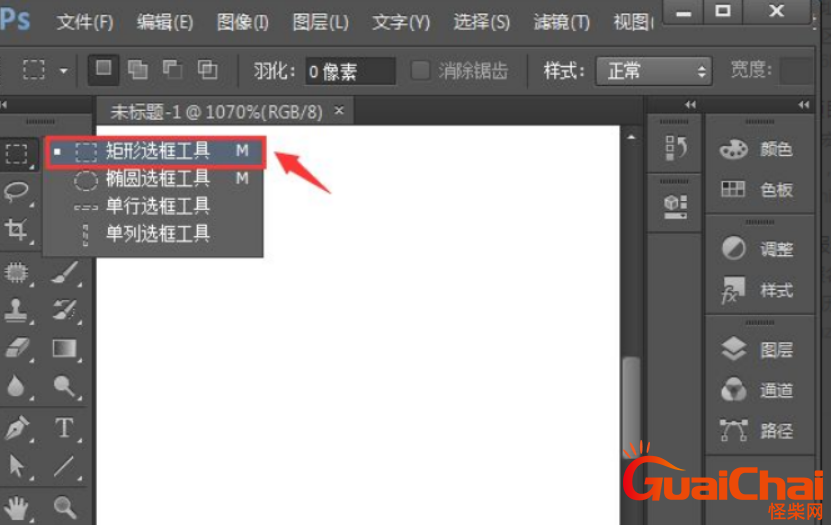Enable the 消除锯齿 anti-alias checkbox
Image resolution: width=831 pixels, height=525 pixels.
point(421,71)
